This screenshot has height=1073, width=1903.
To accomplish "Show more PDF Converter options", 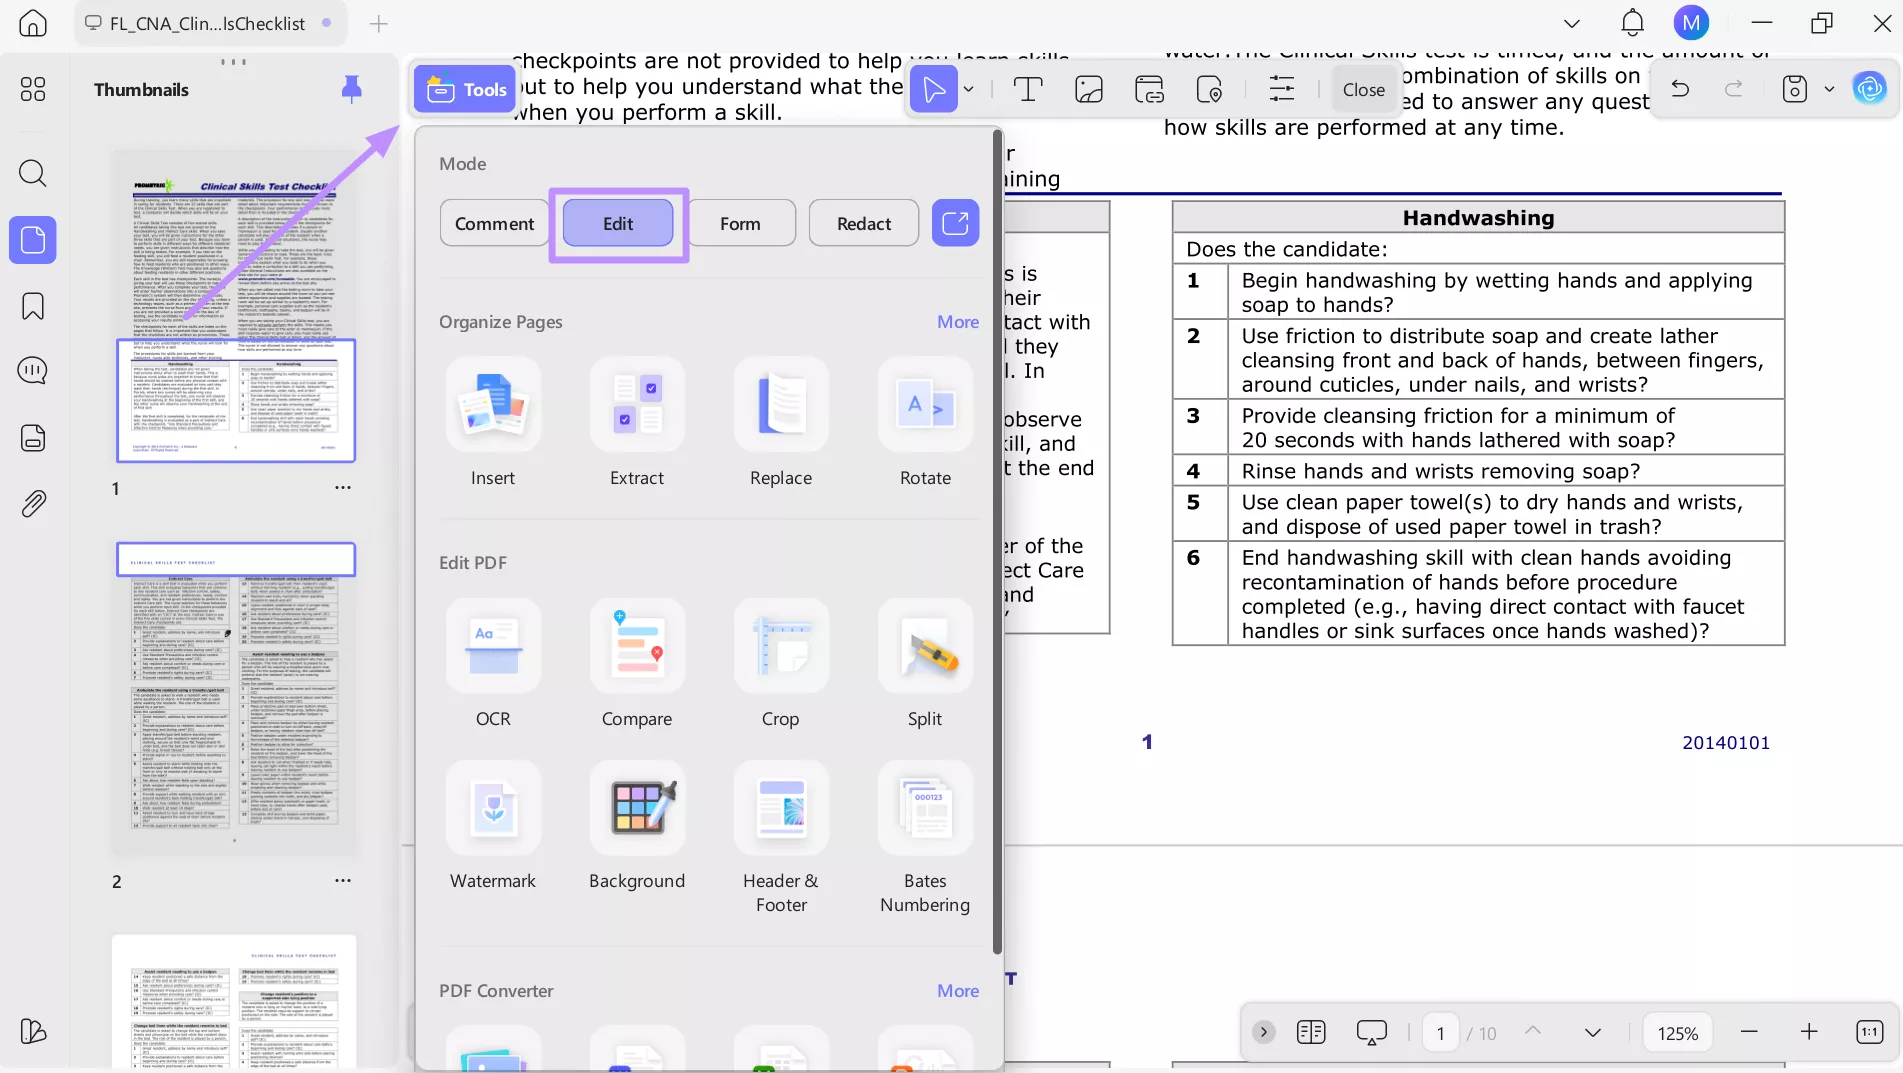I will coord(958,991).
